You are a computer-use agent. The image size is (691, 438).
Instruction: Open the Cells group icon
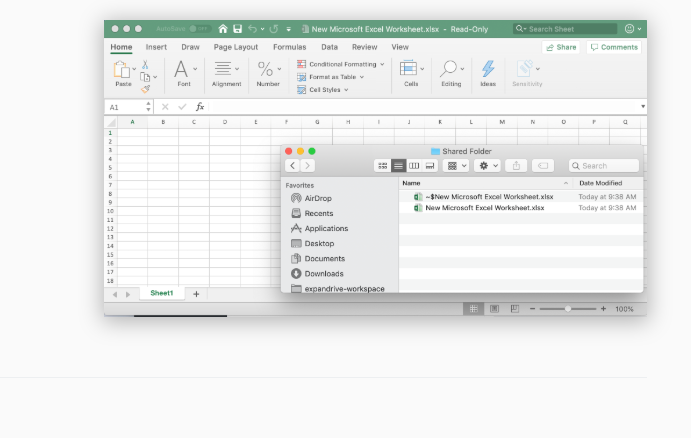click(x=408, y=69)
